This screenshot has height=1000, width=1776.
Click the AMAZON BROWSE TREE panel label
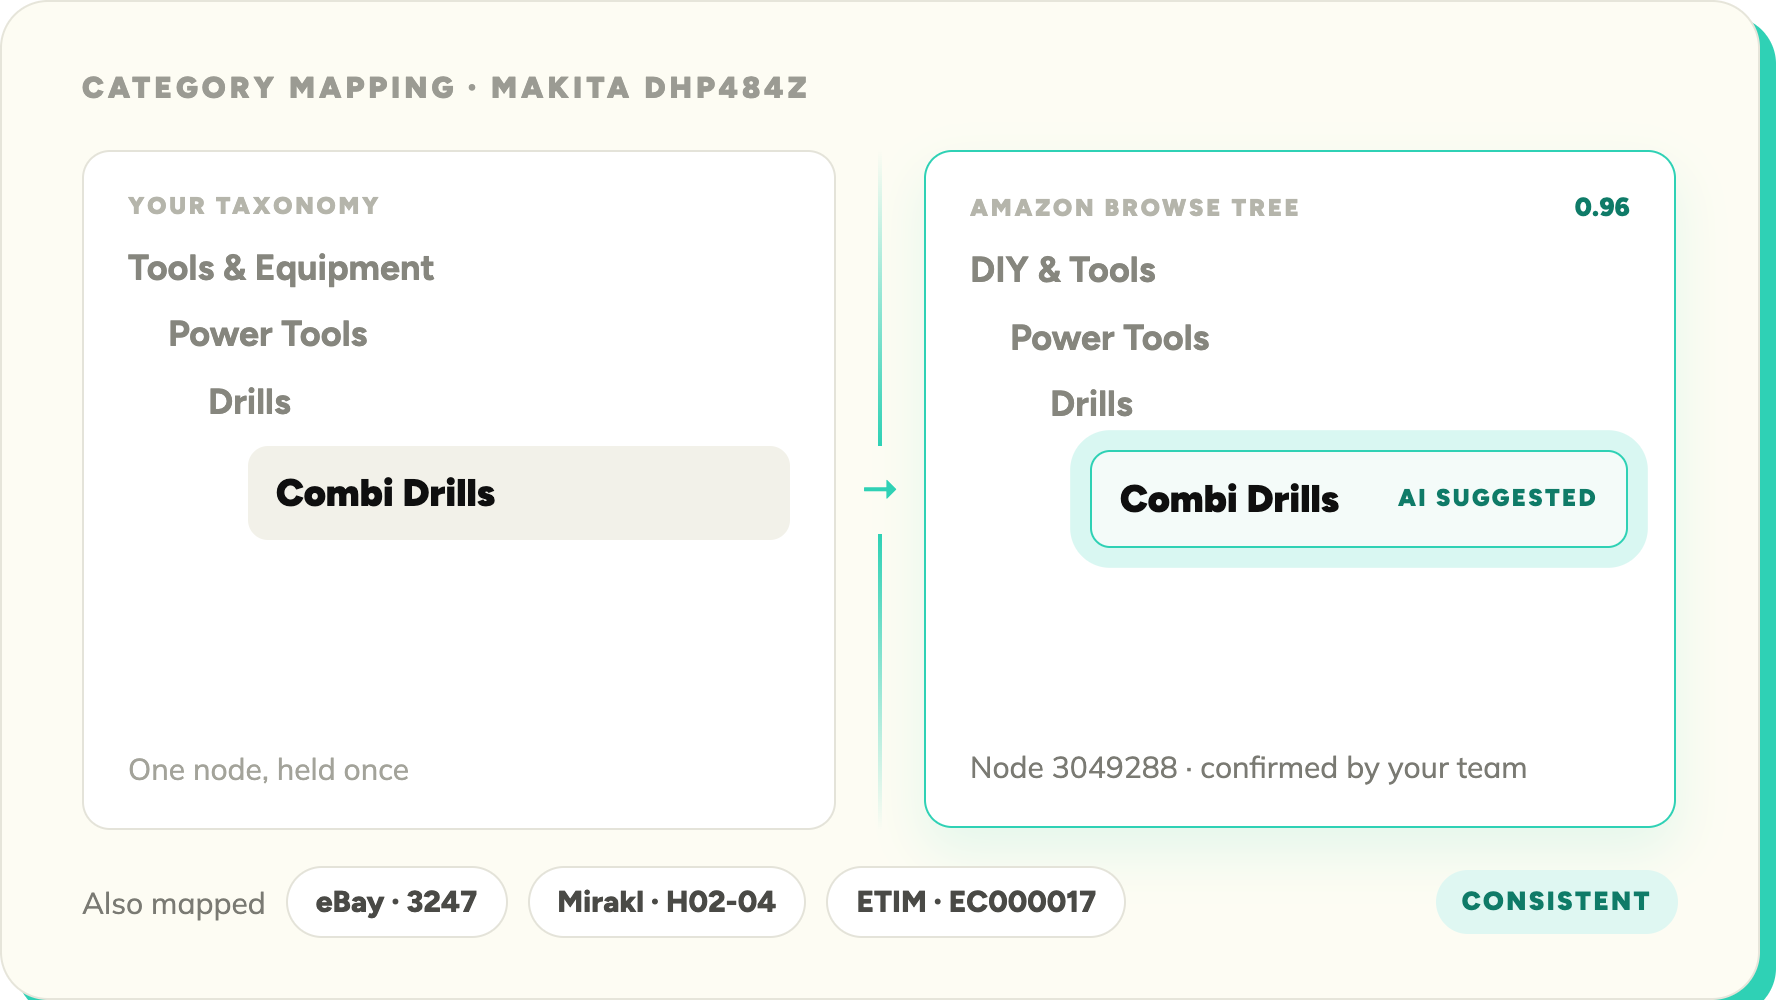[x=1135, y=208]
